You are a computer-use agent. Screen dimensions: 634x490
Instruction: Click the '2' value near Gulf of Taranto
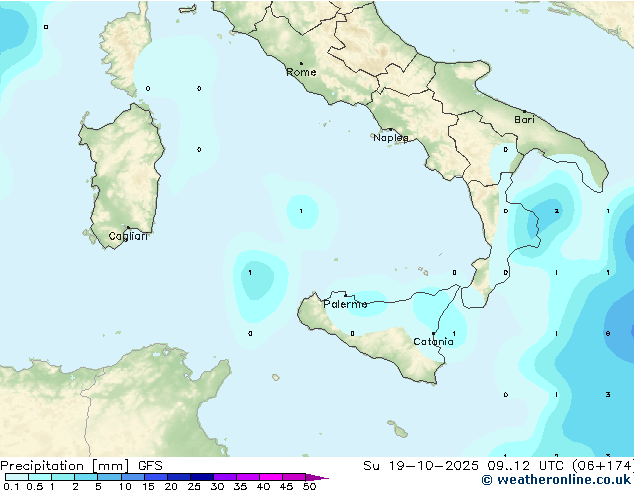556,211
